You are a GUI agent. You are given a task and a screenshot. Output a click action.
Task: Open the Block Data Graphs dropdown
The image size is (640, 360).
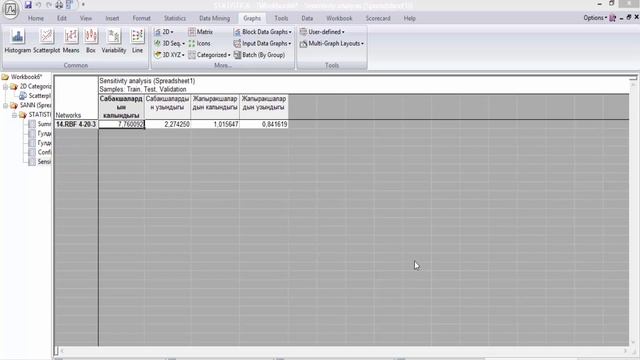262,32
